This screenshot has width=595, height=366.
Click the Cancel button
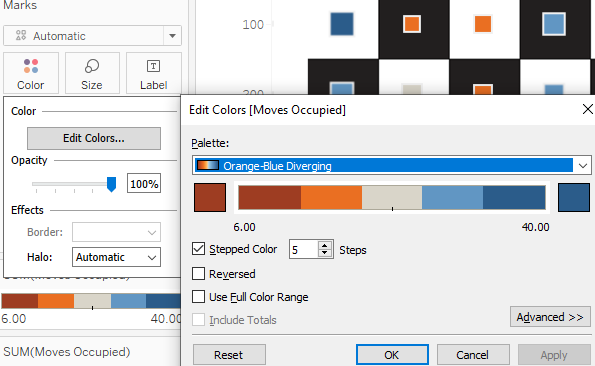pos(473,355)
